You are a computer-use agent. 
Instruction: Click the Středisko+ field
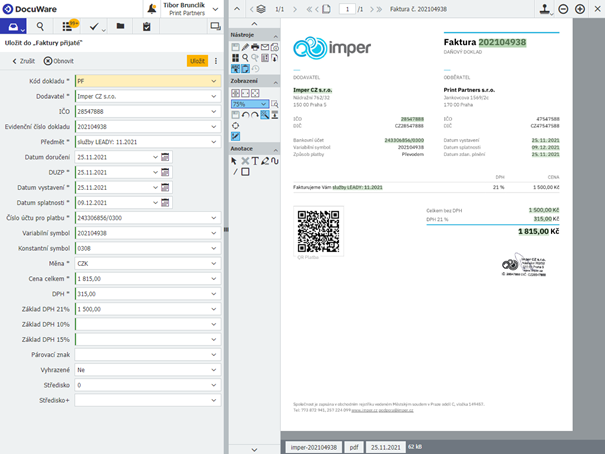coord(148,400)
